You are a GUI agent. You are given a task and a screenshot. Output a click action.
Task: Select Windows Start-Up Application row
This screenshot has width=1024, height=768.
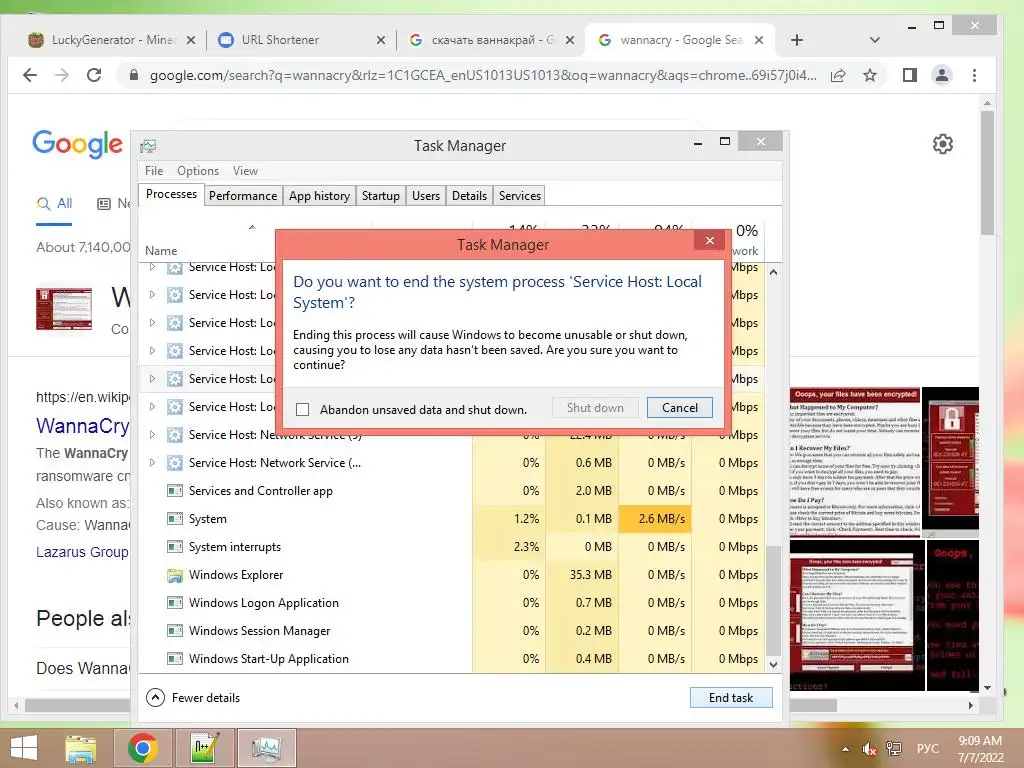(451, 659)
